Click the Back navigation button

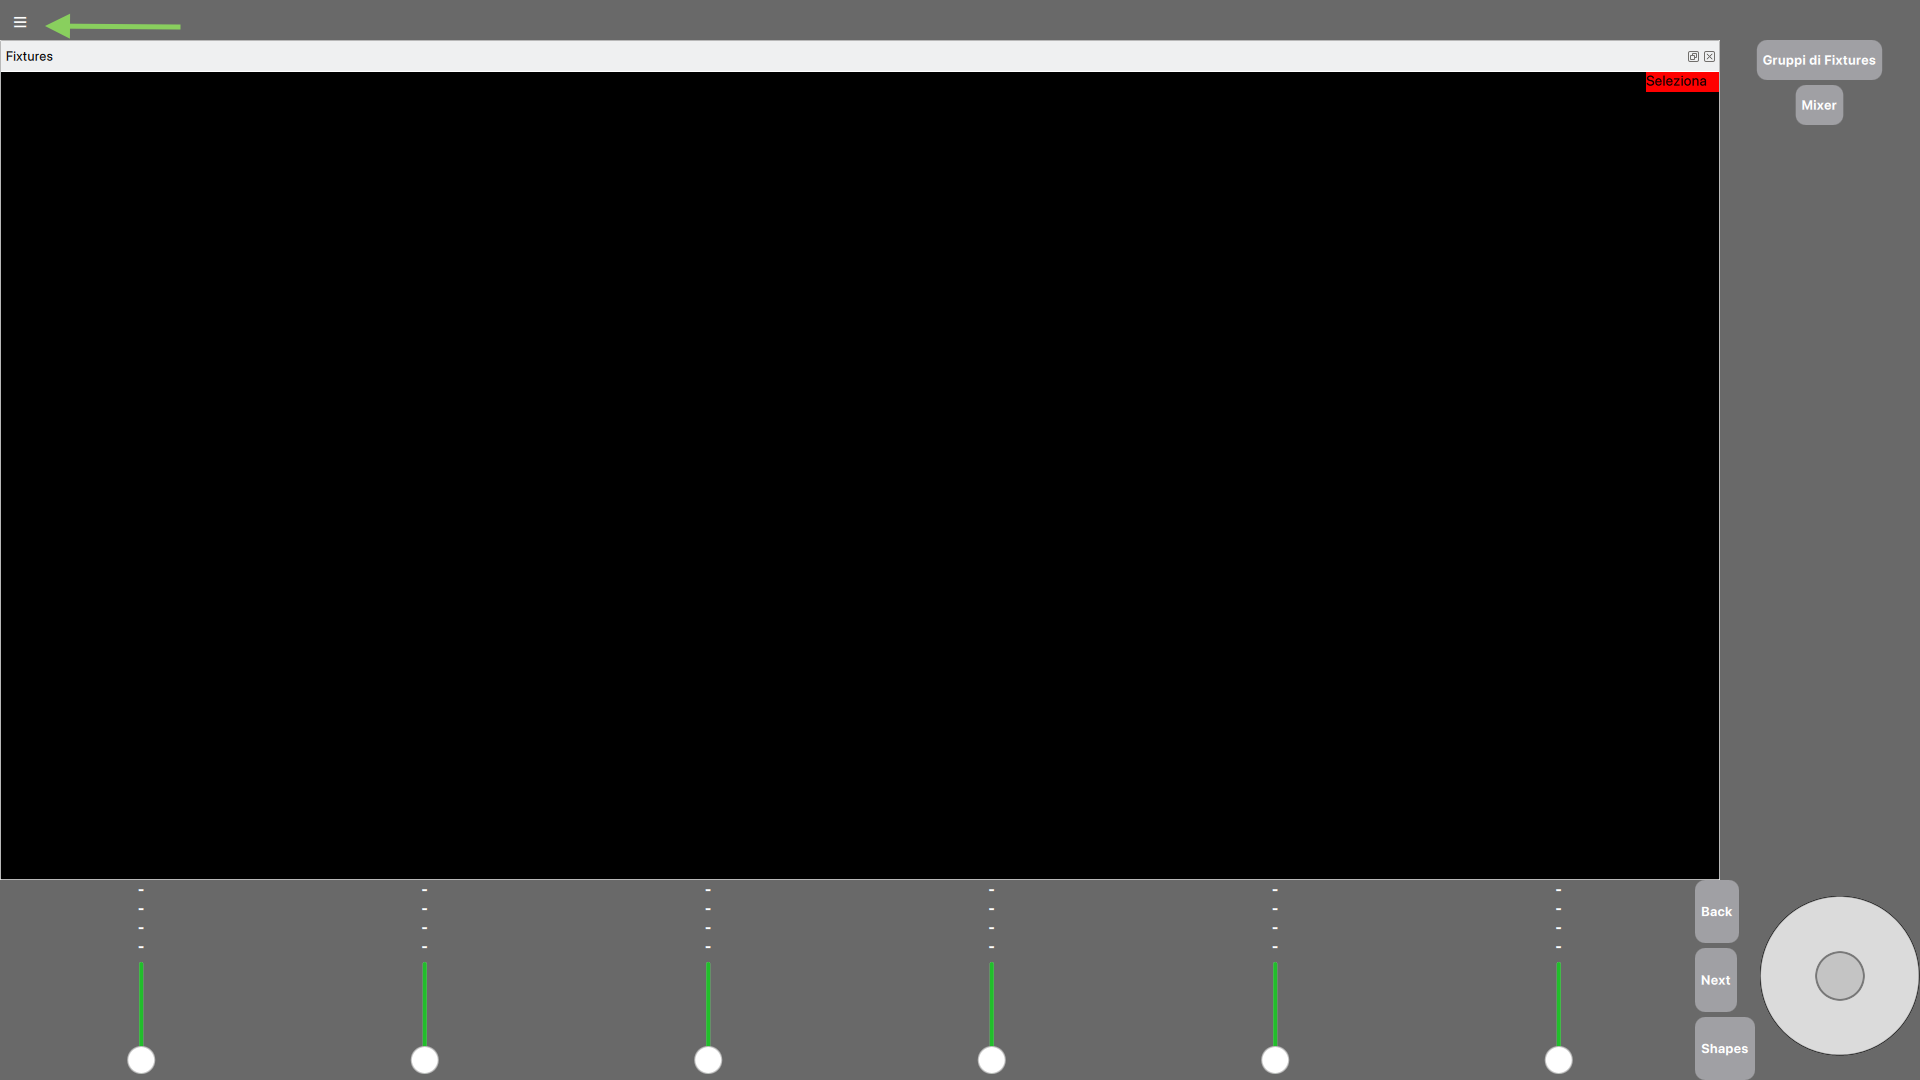[1717, 911]
